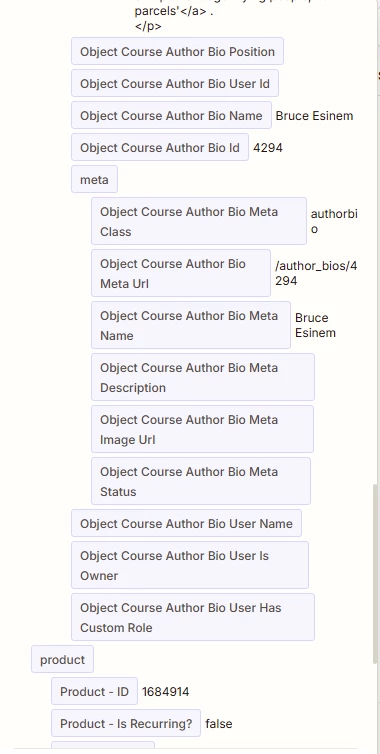The width and height of the screenshot is (380, 754).
Task: Select Object Course Author Bio User Name
Action: (x=187, y=523)
